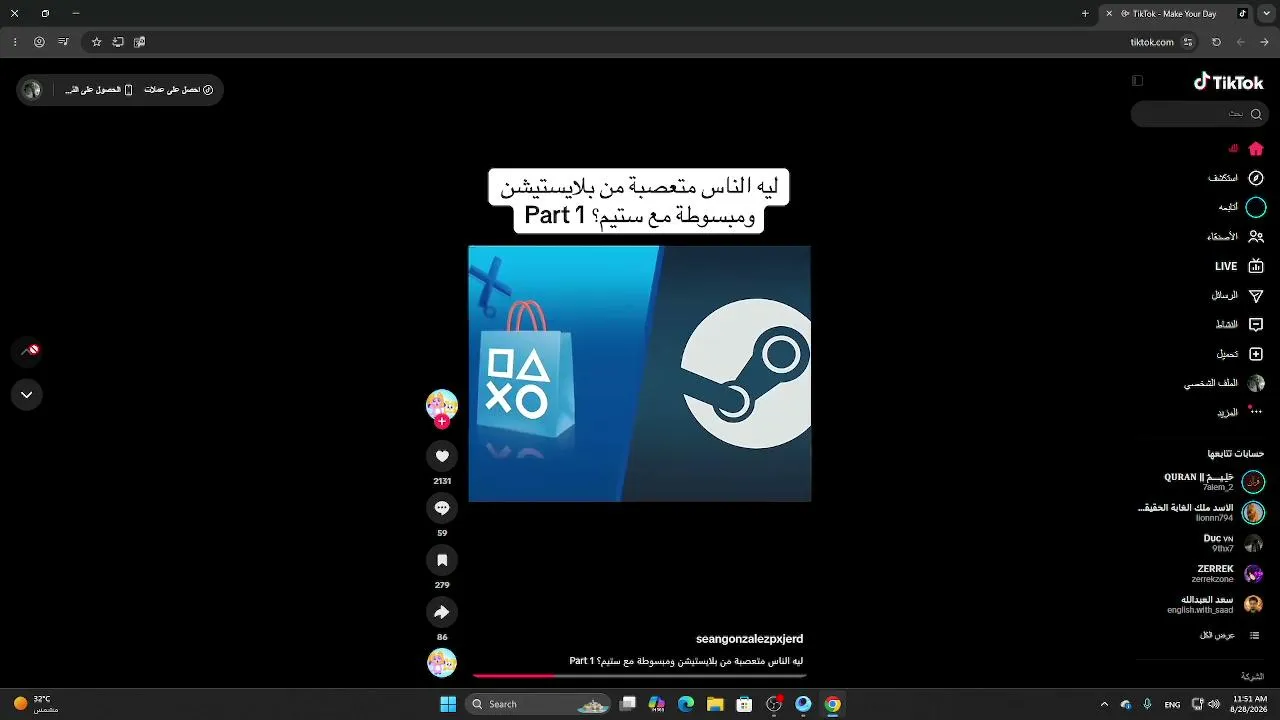The width and height of the screenshot is (1280, 720).
Task: Open the tab search dropdown arrow
Action: coord(1267,14)
